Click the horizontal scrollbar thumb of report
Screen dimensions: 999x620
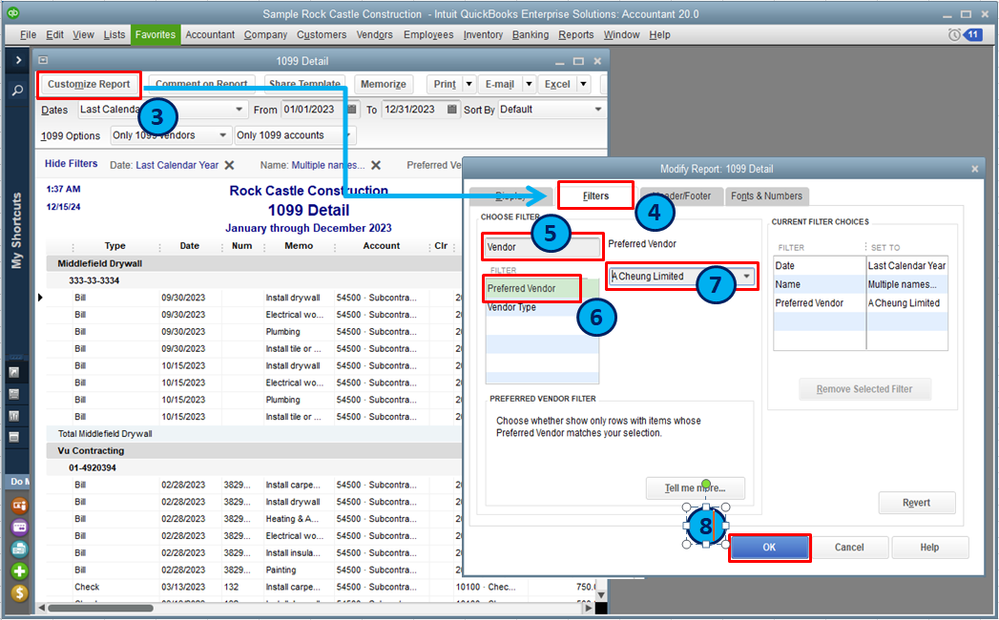tap(101, 608)
